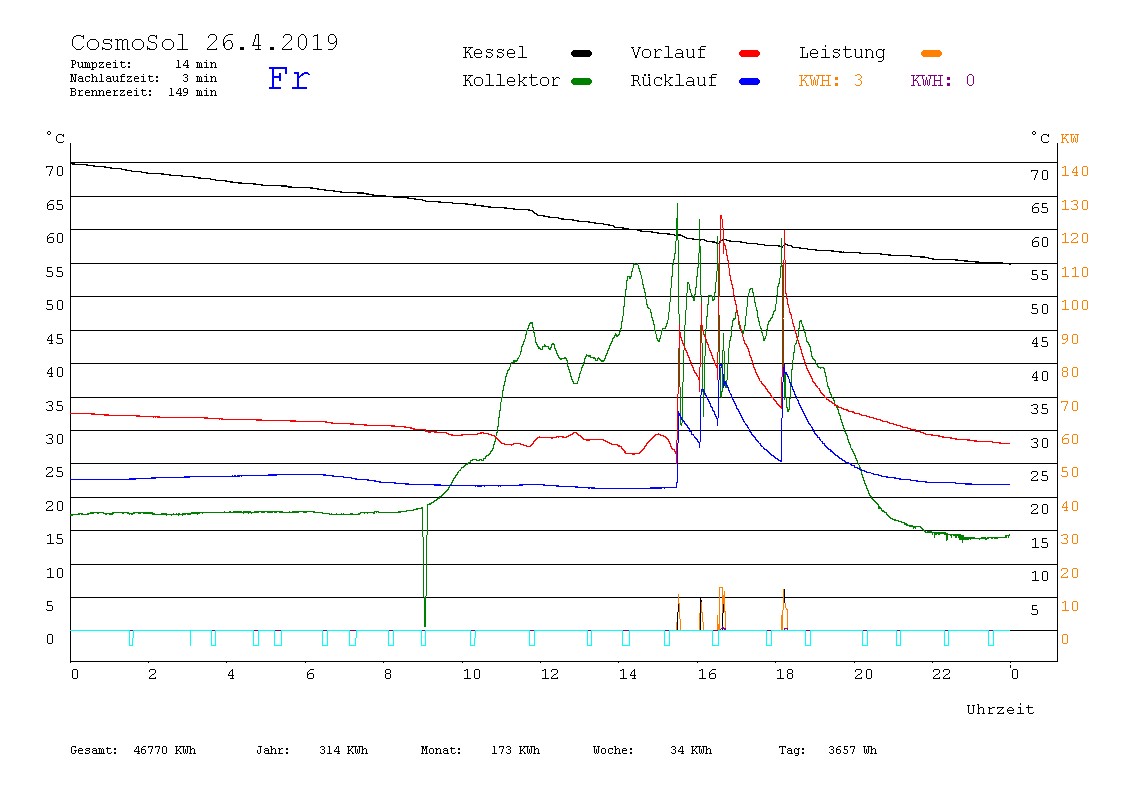Click the green Kollektor legend swatch
This screenshot has height=812, width=1148.
[581, 81]
